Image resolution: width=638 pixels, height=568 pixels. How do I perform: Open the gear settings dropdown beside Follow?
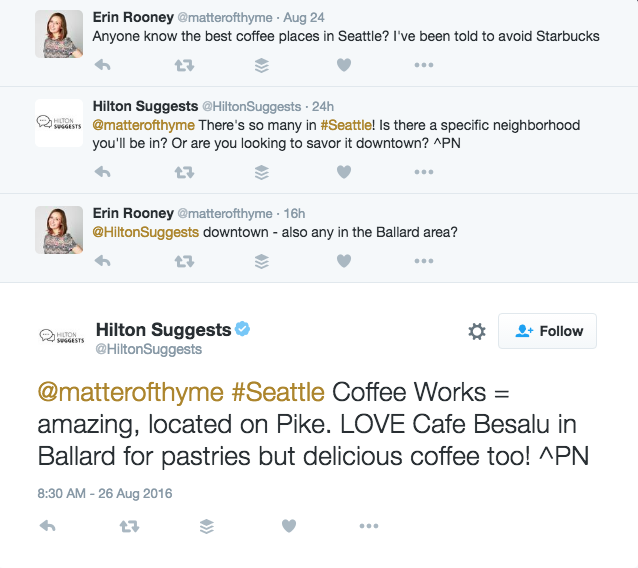click(x=477, y=331)
